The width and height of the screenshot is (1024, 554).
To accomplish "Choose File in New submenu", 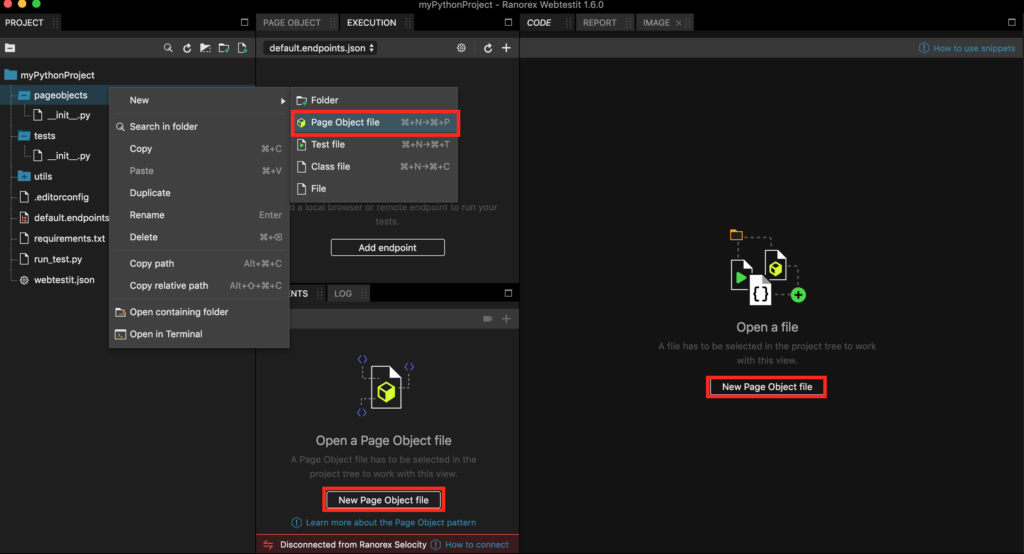I will point(375,188).
